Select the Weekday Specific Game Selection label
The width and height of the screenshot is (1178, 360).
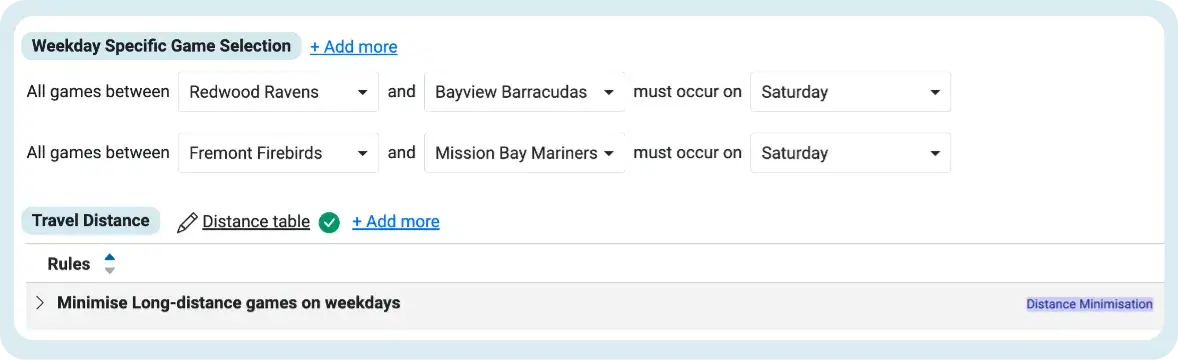tap(162, 46)
